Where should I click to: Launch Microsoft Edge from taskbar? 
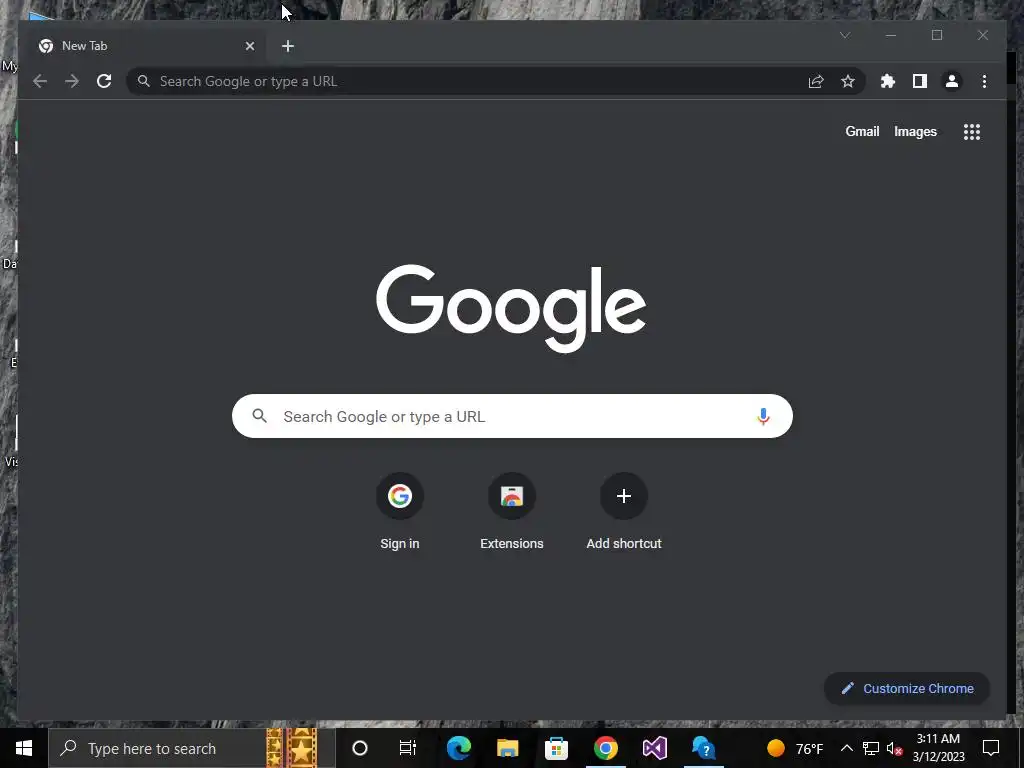coord(458,748)
